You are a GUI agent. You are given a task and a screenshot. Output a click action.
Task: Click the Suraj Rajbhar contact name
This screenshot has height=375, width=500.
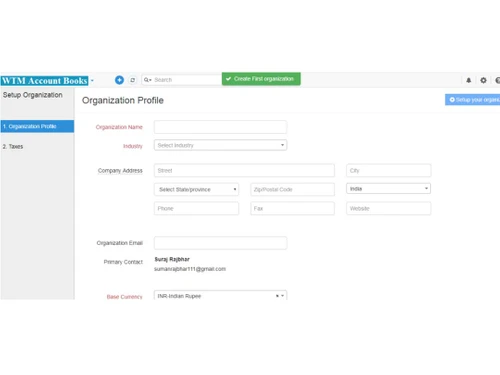coord(172,259)
